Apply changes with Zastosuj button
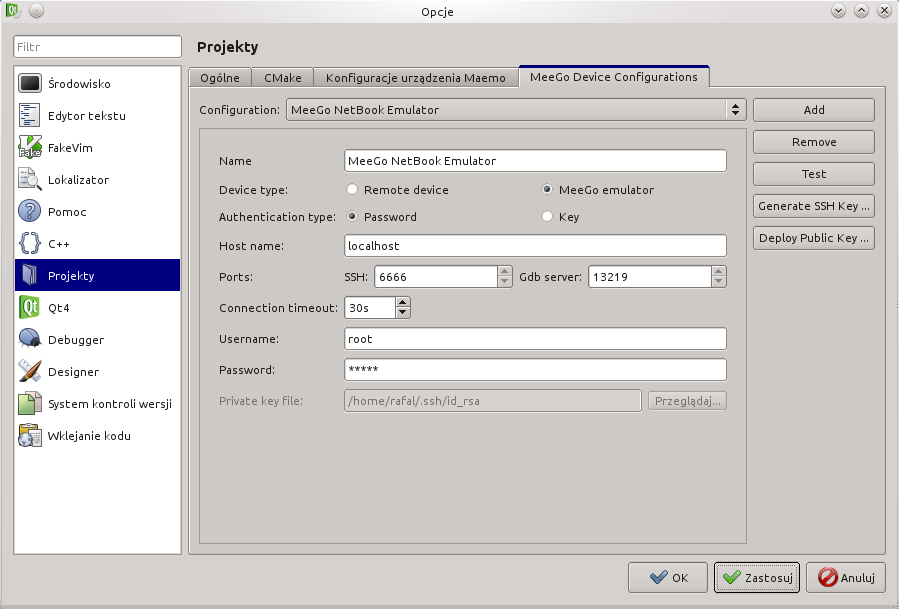Image resolution: width=899 pixels, height=609 pixels. (757, 577)
